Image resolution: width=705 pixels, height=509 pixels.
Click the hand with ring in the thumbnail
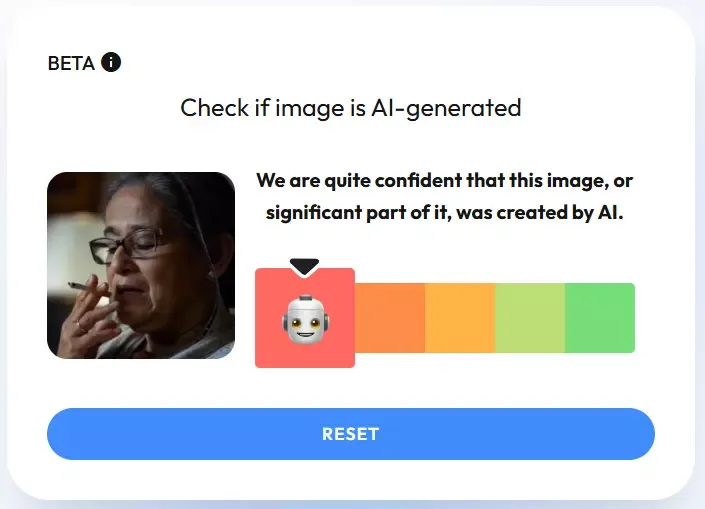(87, 317)
